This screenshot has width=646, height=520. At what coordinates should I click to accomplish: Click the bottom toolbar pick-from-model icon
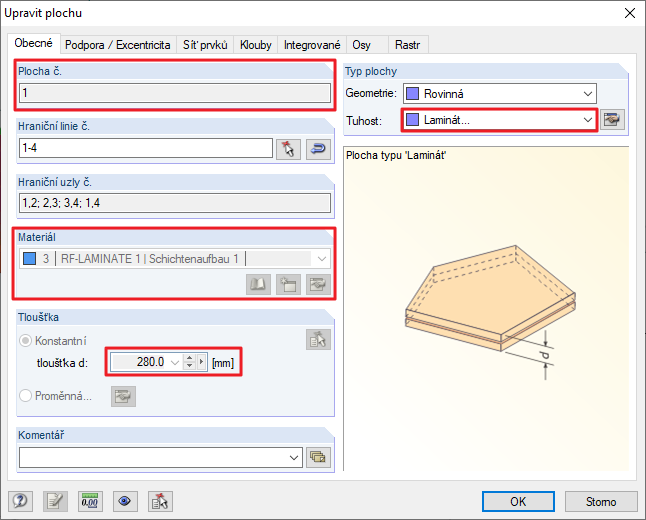[160, 501]
